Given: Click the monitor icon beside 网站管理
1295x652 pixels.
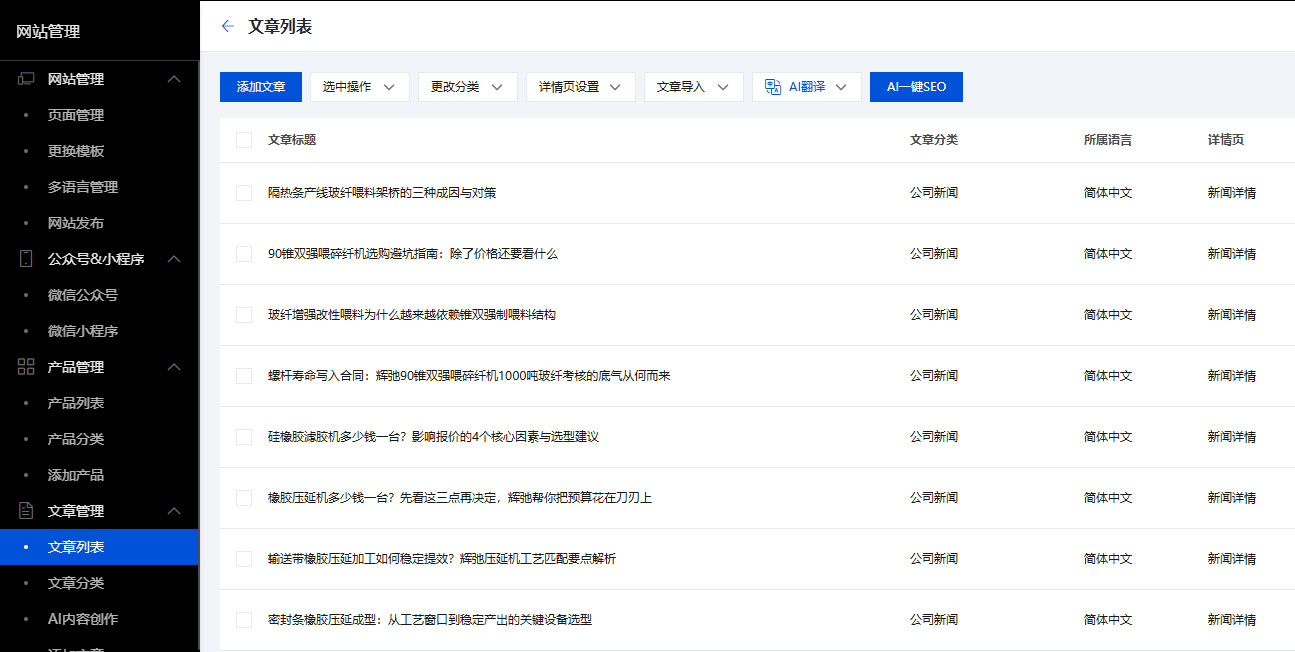Looking at the screenshot, I should coord(26,79).
